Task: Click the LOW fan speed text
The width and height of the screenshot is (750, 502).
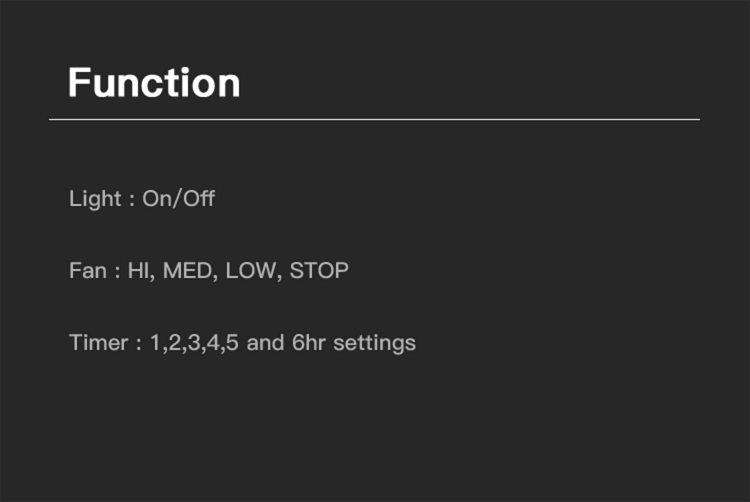Action: coord(253,271)
